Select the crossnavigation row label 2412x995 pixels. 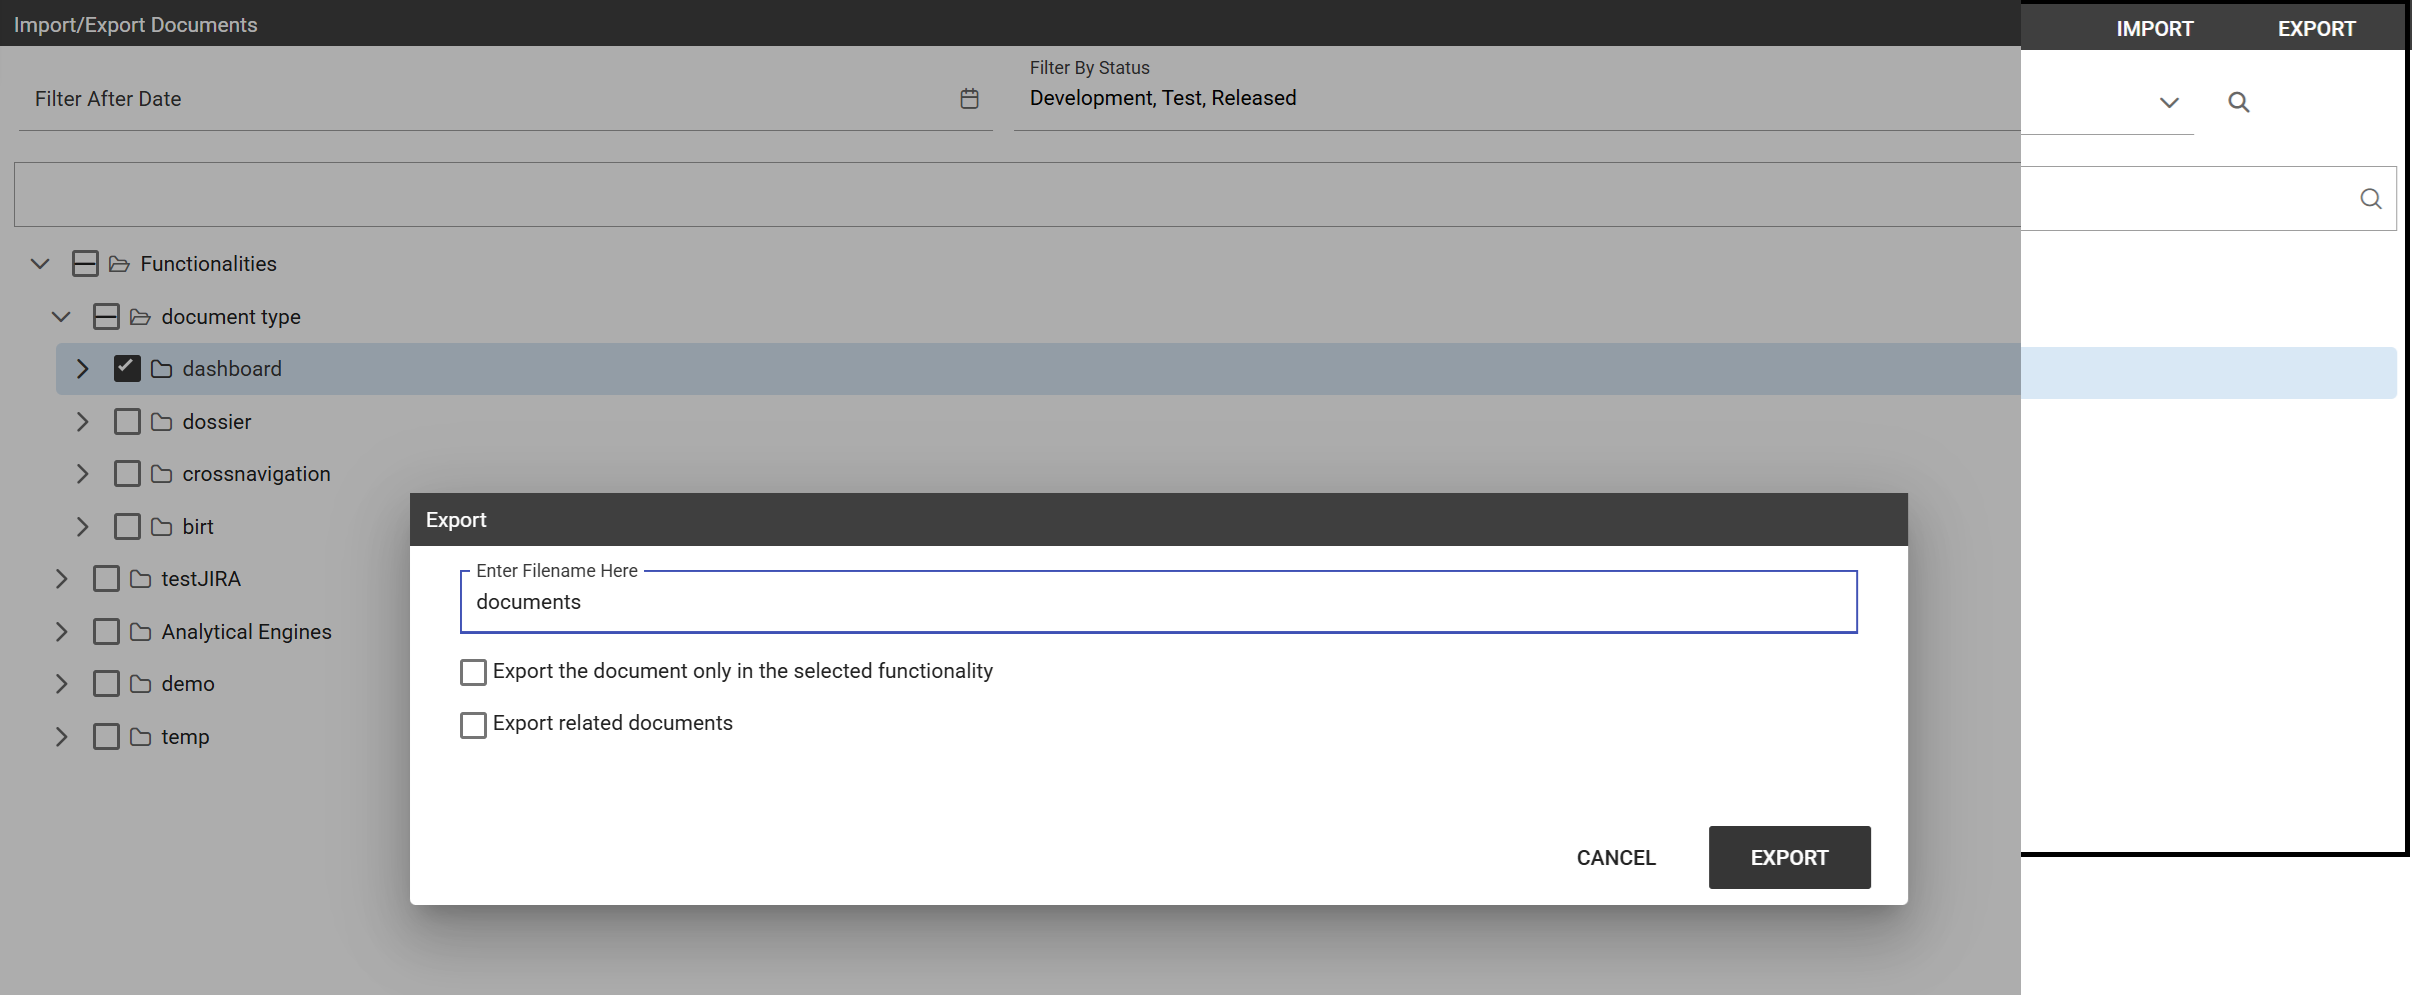tap(256, 474)
